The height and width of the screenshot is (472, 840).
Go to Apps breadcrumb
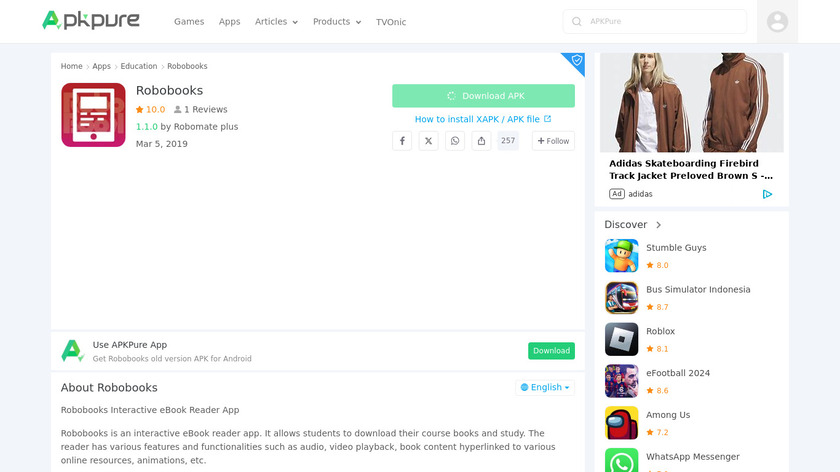(101, 66)
